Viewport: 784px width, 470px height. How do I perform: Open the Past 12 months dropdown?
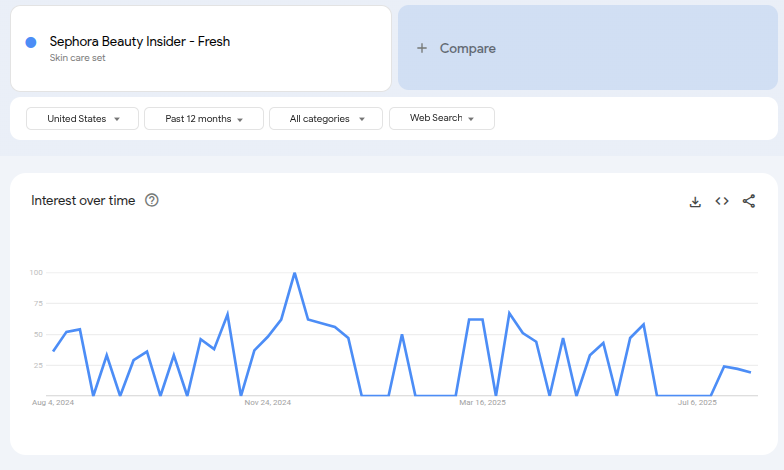204,118
